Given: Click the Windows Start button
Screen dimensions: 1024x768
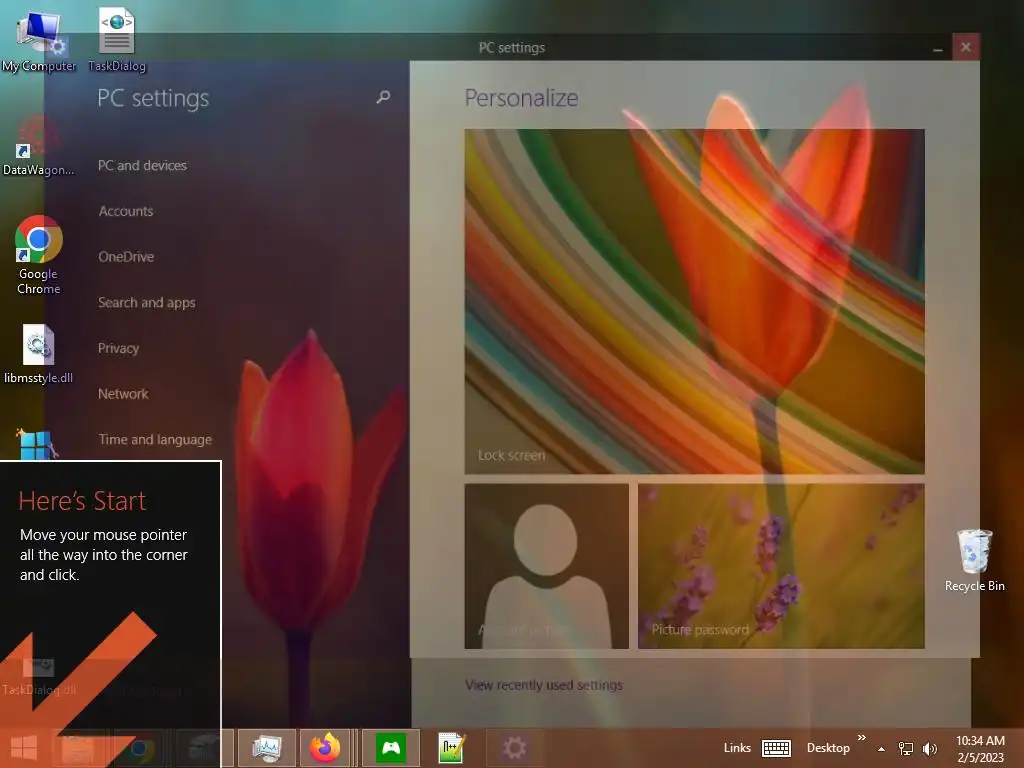Looking at the screenshot, I should [24, 748].
